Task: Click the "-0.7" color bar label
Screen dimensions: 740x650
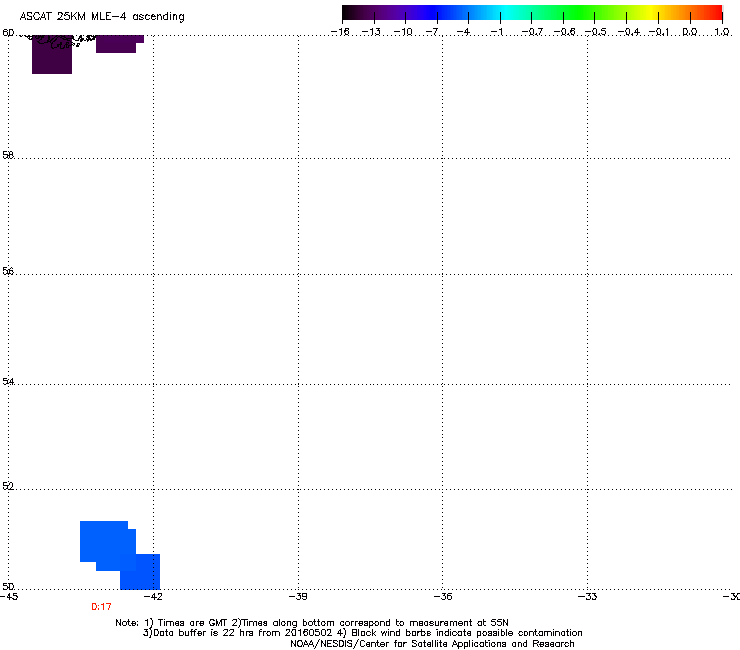Action: pos(532,32)
